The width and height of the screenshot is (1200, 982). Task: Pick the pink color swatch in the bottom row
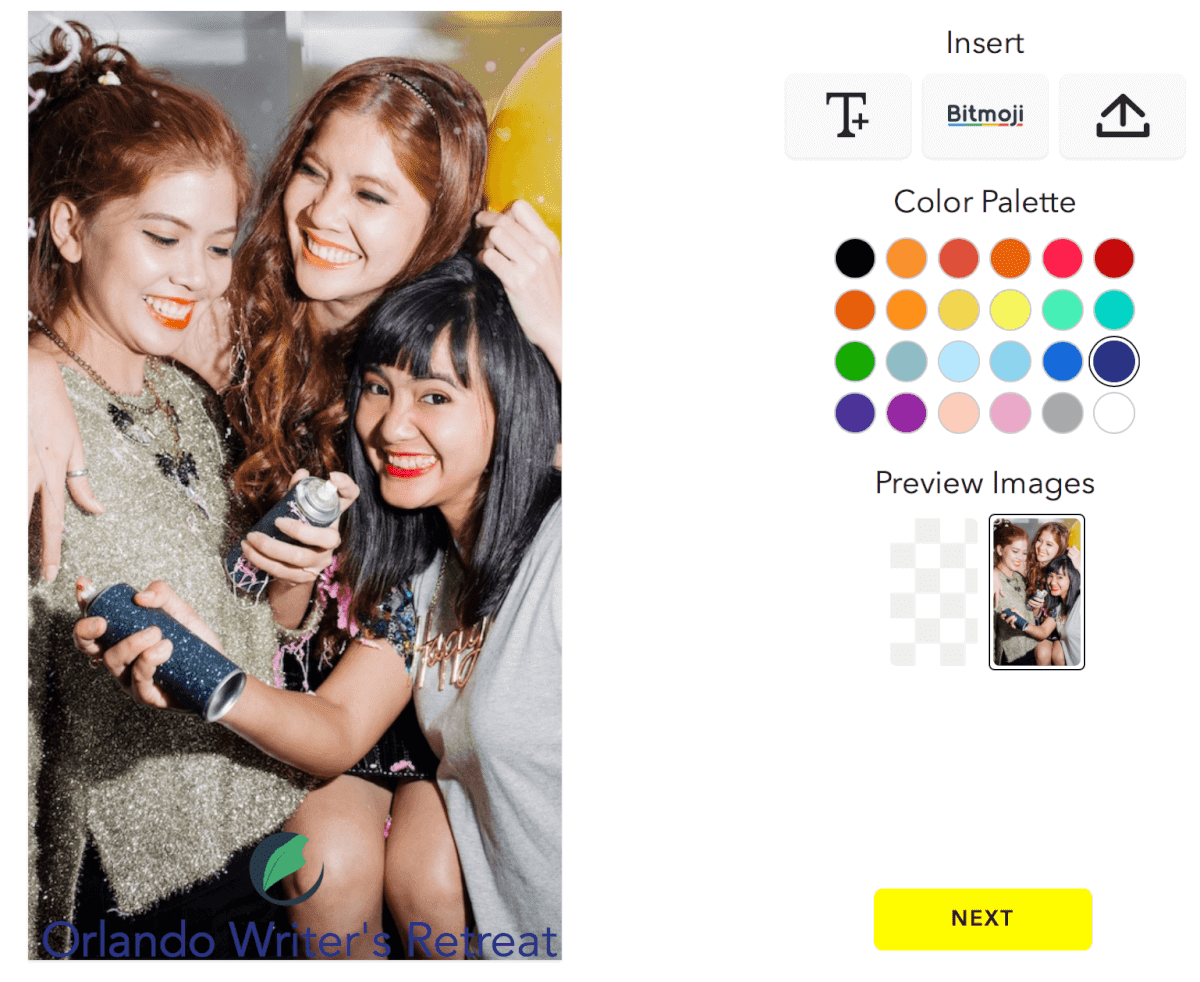[1010, 413]
